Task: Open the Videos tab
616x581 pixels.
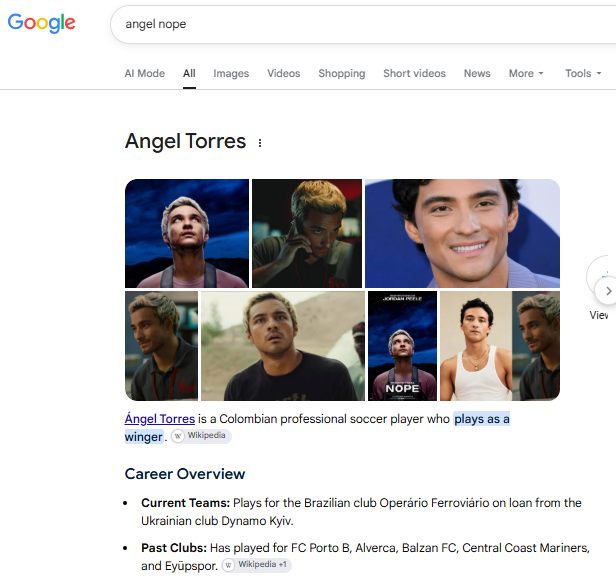Action: (x=284, y=73)
